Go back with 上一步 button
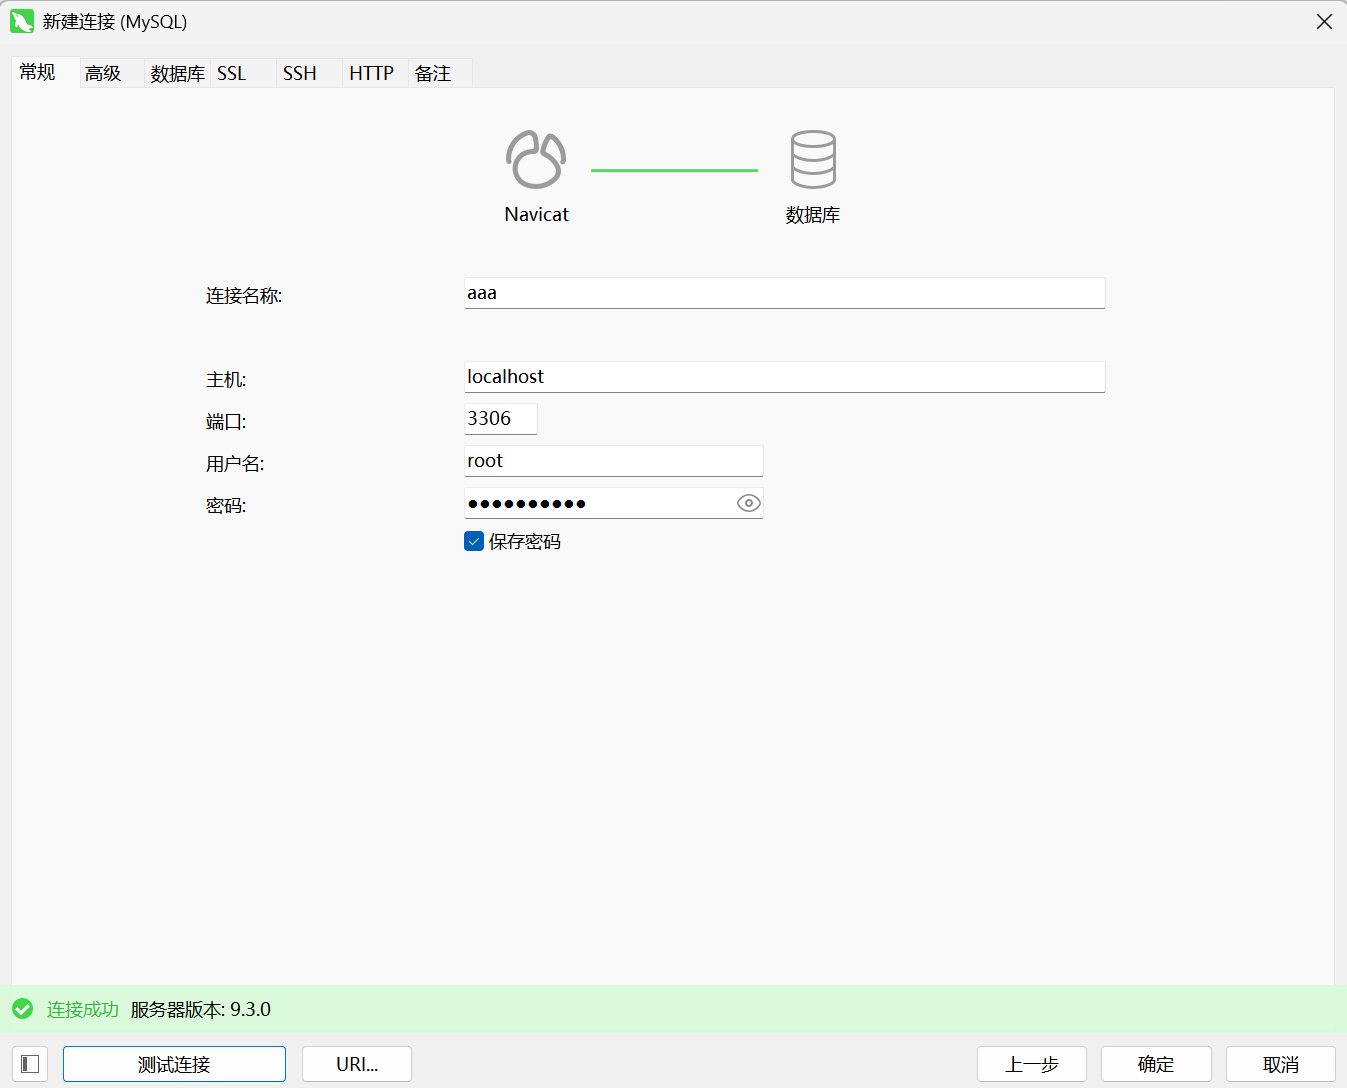 pos(1032,1064)
